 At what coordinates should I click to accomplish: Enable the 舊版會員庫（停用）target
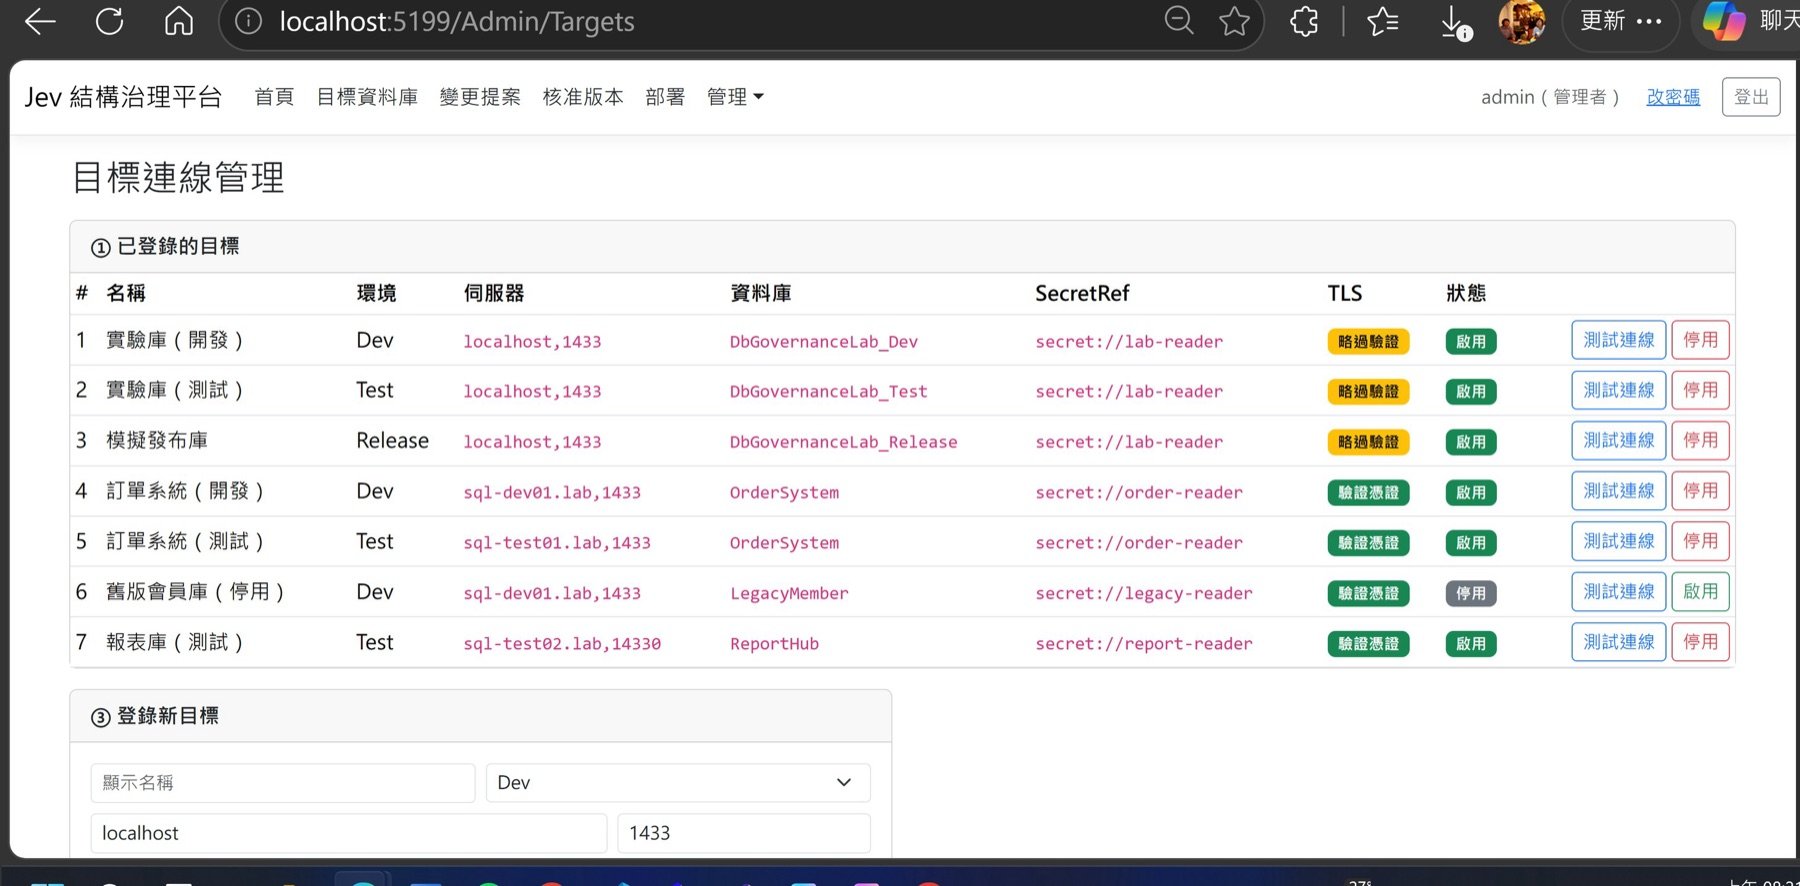1700,591
